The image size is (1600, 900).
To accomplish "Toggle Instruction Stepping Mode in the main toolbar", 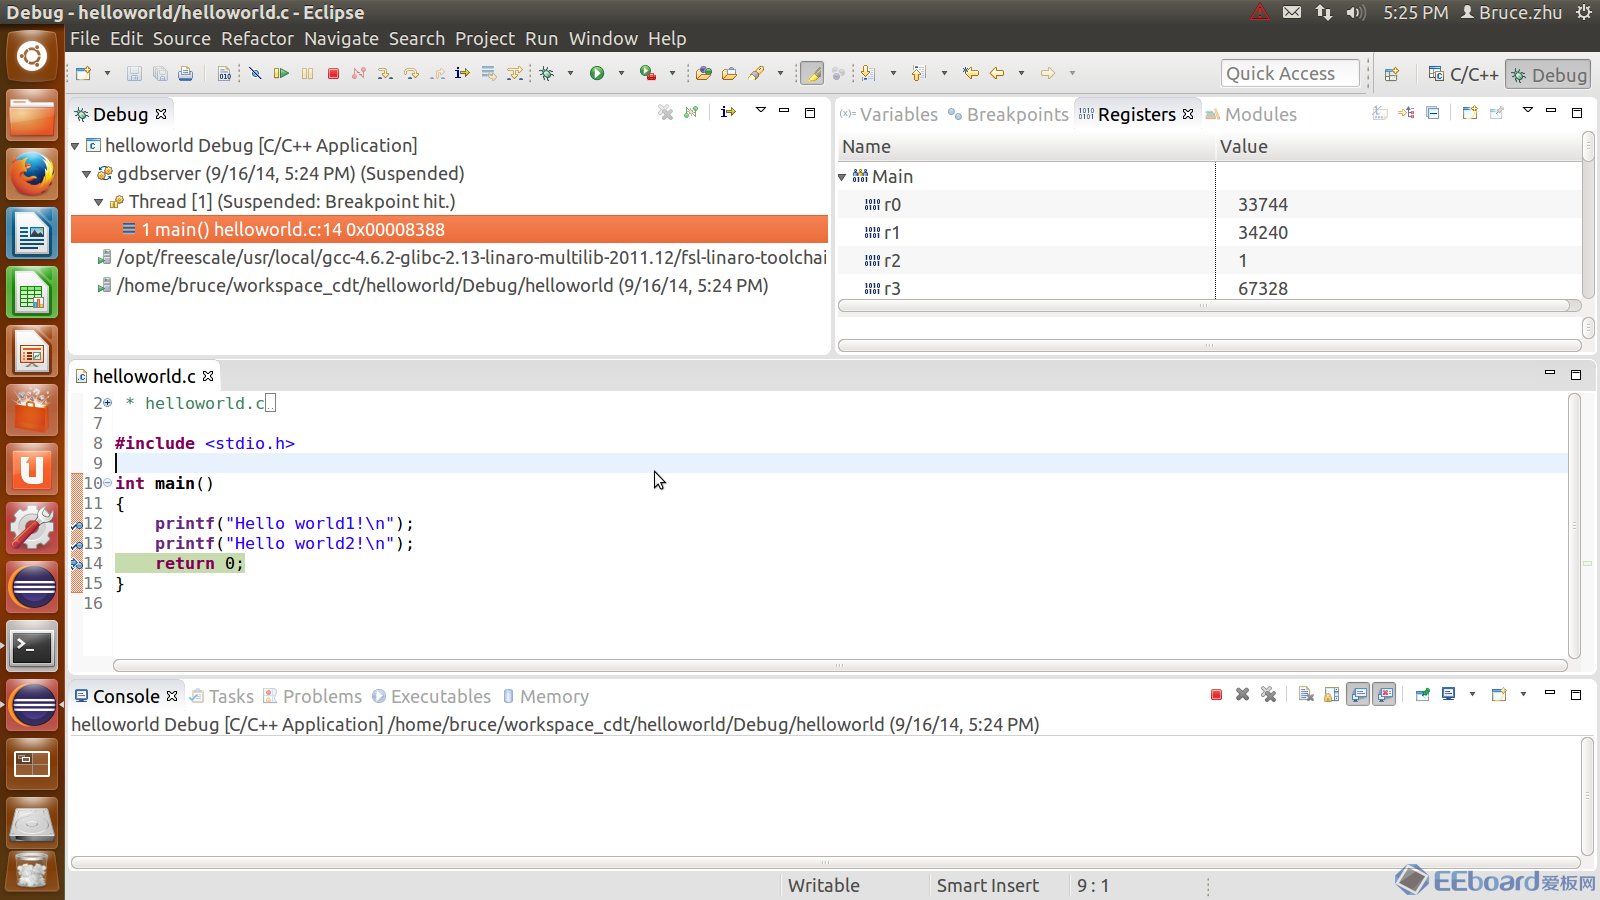I will [x=462, y=73].
